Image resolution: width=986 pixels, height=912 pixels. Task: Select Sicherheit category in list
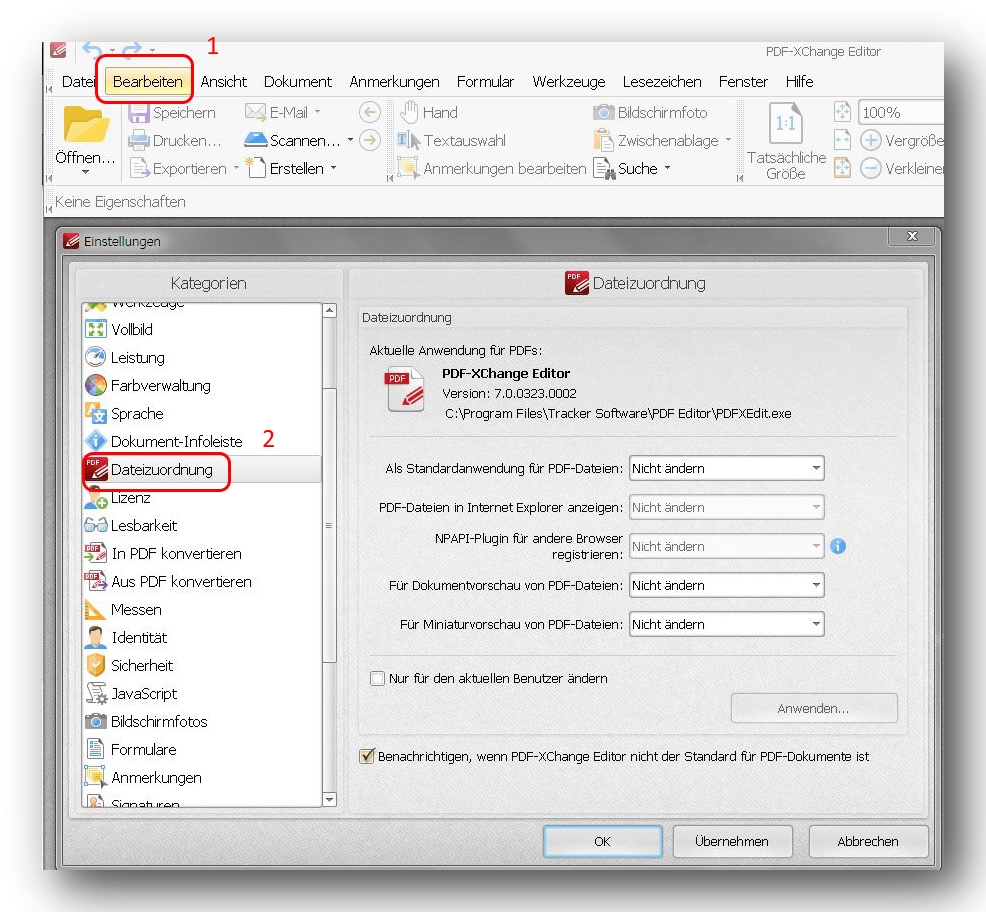pyautogui.click(x=201, y=665)
